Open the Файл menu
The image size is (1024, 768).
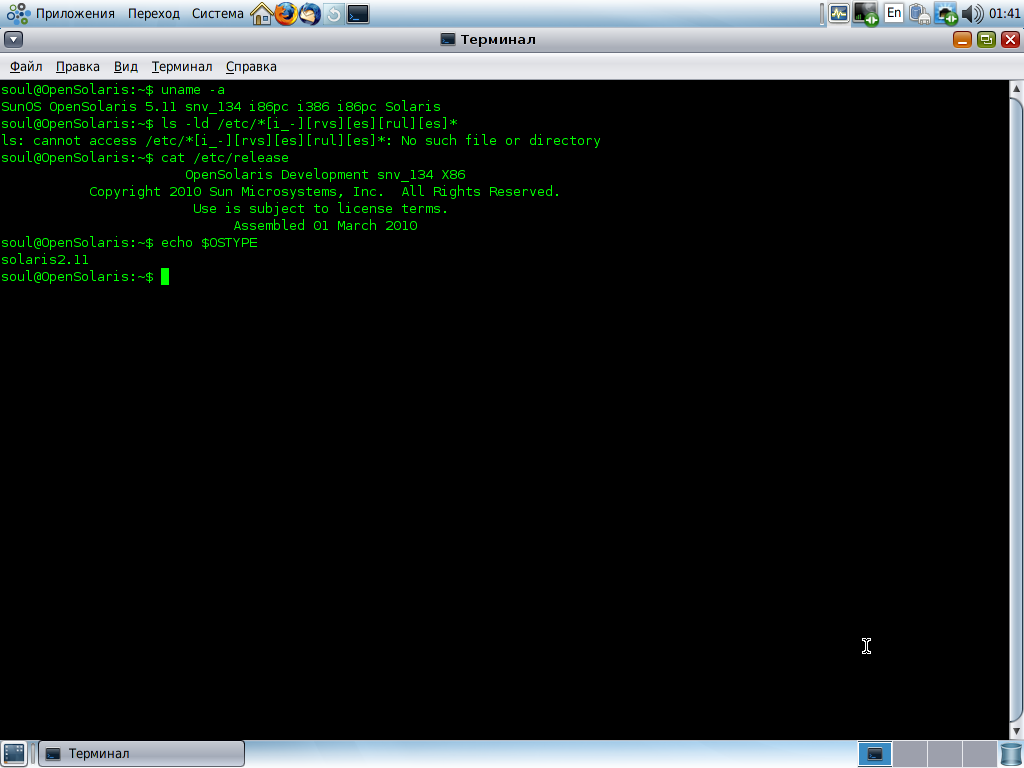26,67
